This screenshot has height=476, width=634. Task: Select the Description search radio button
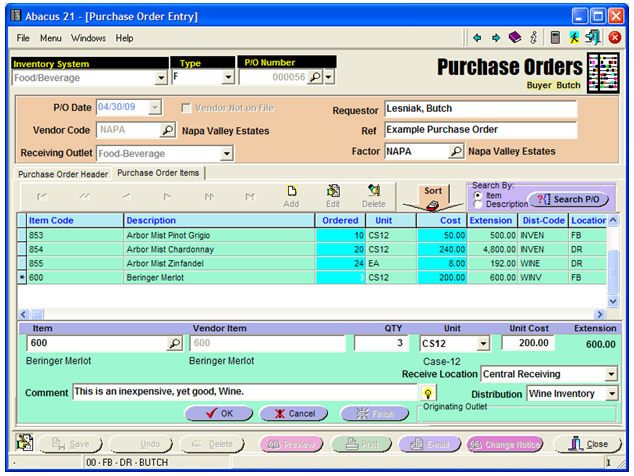[476, 204]
